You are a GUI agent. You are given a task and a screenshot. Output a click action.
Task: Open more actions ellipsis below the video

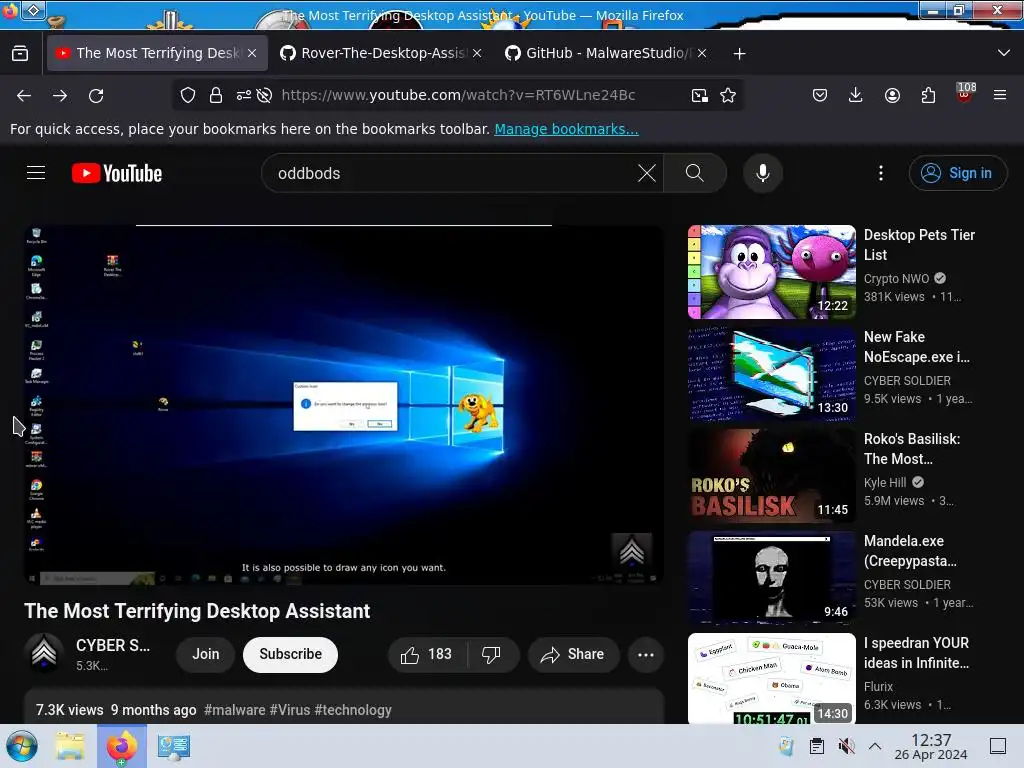[646, 654]
